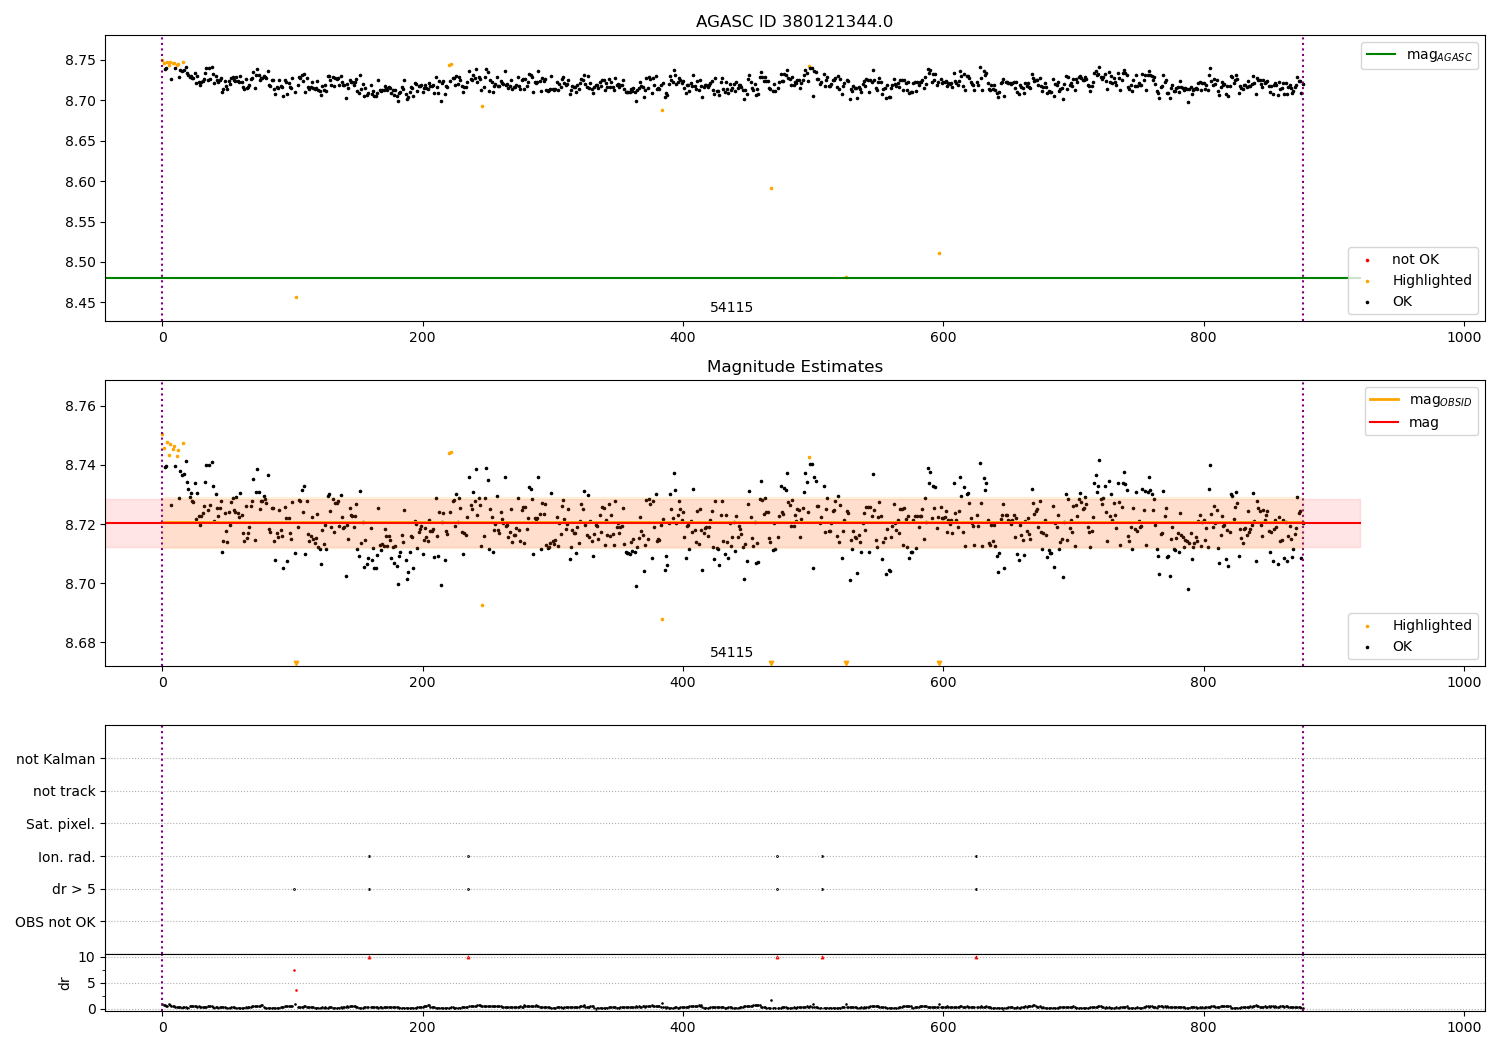Click the red dr triangle near x=160

(369, 957)
